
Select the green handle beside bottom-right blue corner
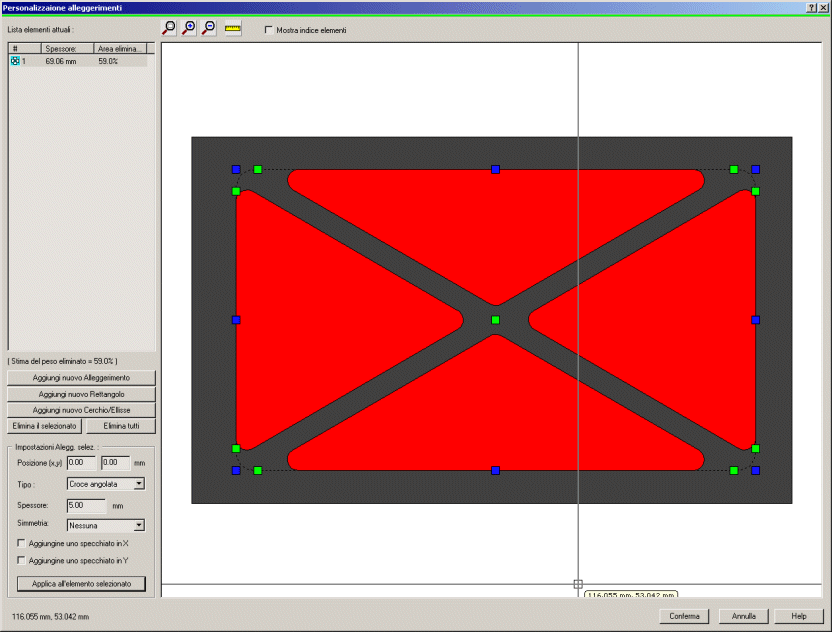coord(734,470)
